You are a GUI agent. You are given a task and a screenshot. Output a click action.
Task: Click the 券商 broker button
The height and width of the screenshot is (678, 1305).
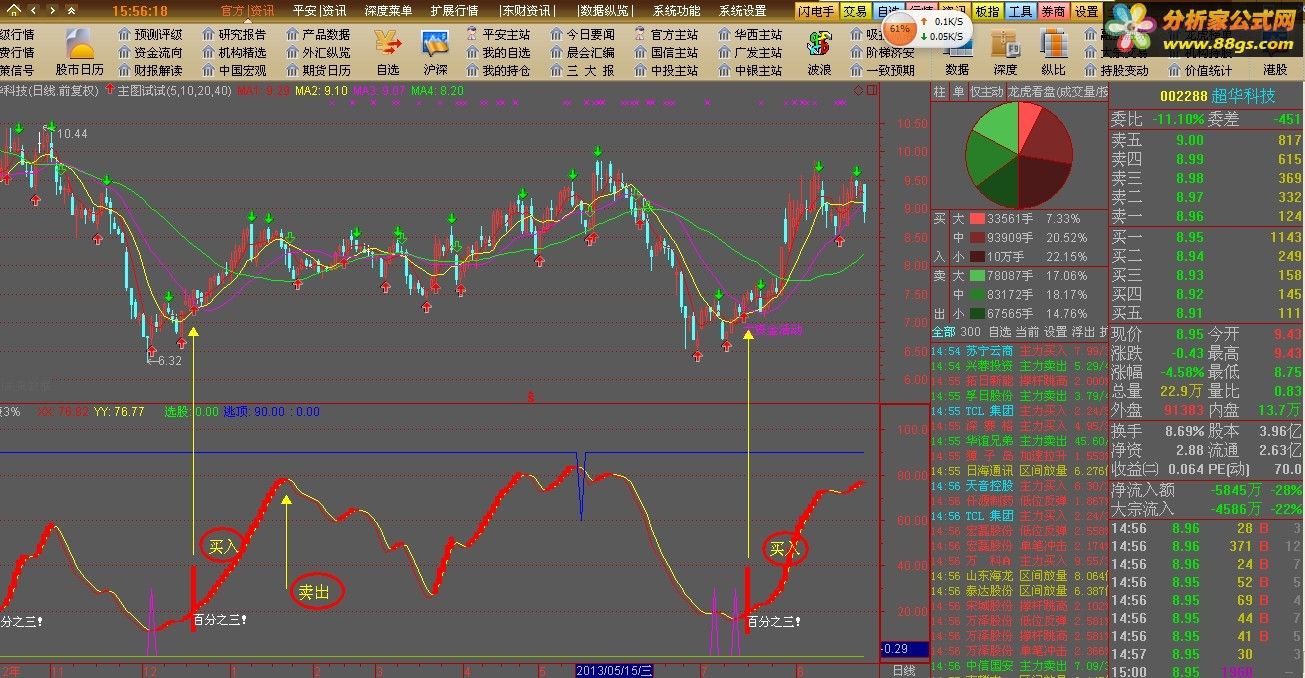point(1053,11)
